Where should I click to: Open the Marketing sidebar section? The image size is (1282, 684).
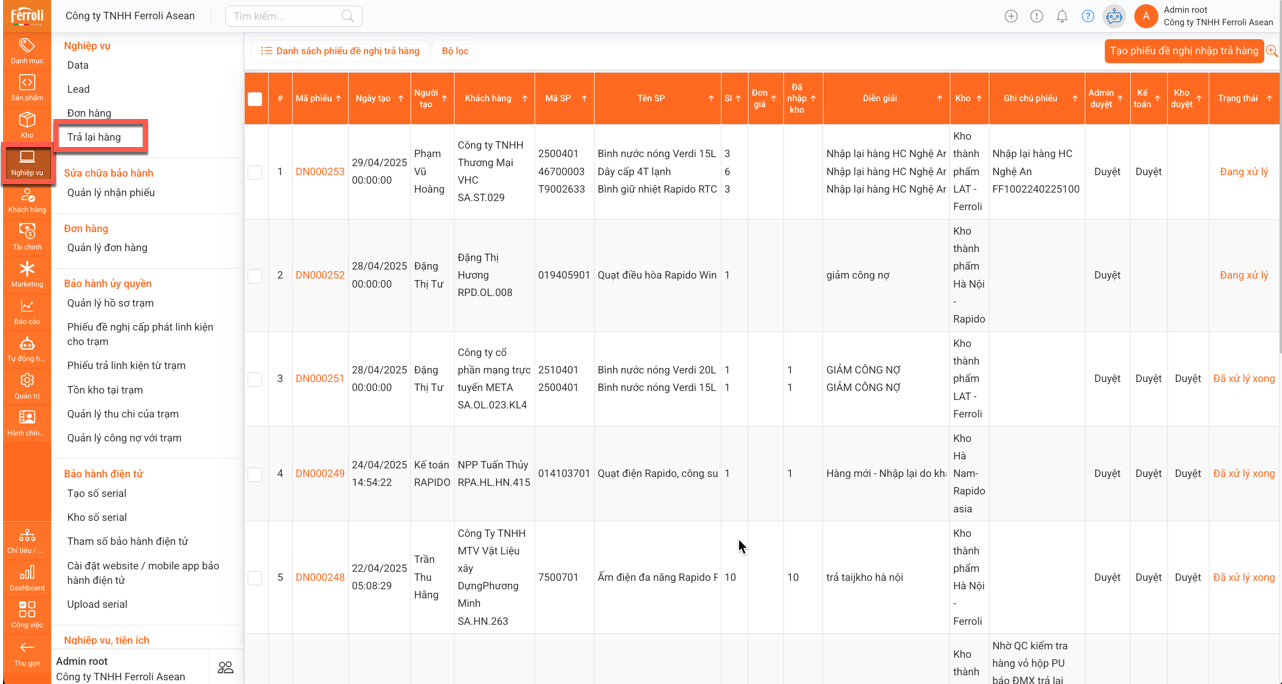[27, 274]
